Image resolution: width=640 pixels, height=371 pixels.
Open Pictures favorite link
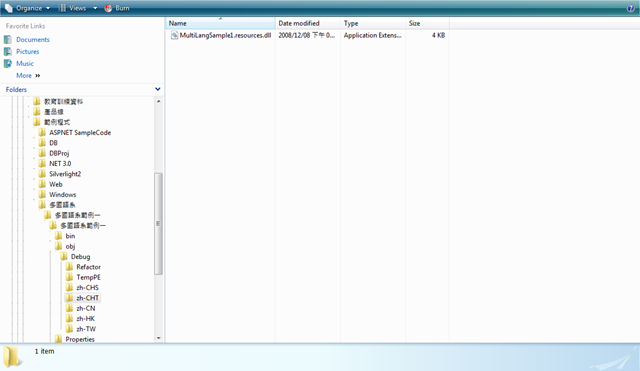pyautogui.click(x=28, y=51)
